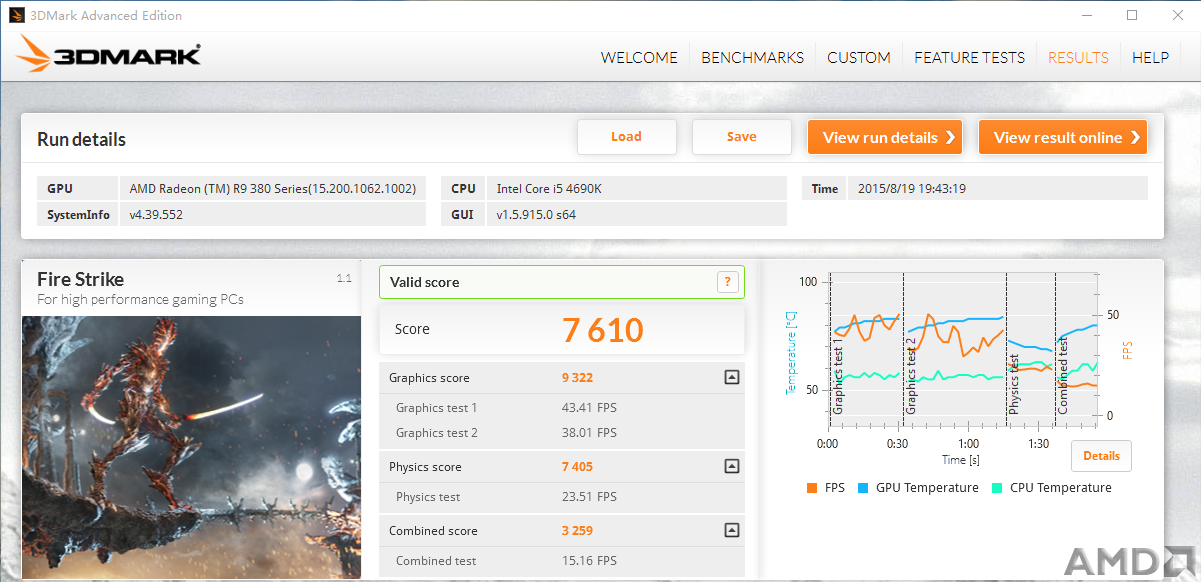Image resolution: width=1201 pixels, height=582 pixels.
Task: Open the WELCOME tab
Action: tap(639, 57)
